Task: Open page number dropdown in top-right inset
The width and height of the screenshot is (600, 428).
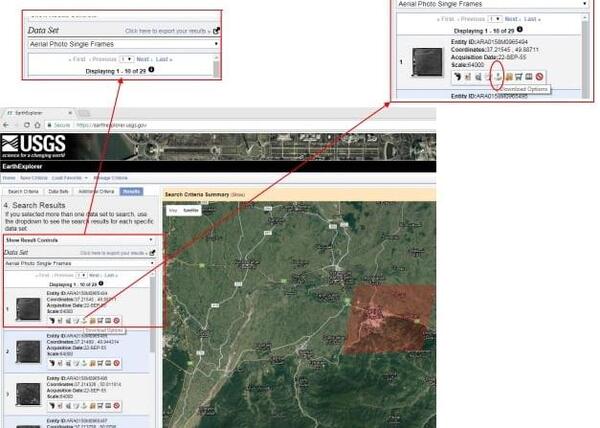Action: pyautogui.click(x=495, y=19)
